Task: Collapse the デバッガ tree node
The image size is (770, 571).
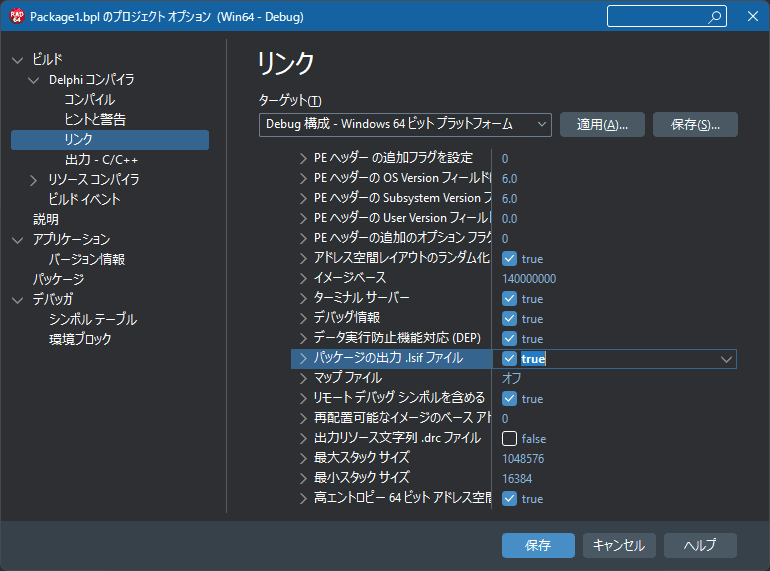Action: [18, 300]
